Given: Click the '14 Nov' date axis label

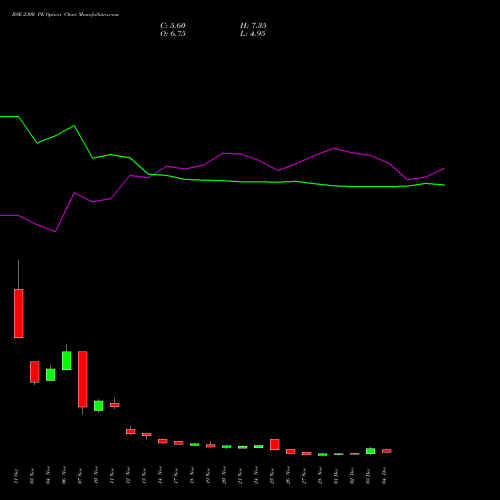Looking at the screenshot, I should click(x=160, y=476).
